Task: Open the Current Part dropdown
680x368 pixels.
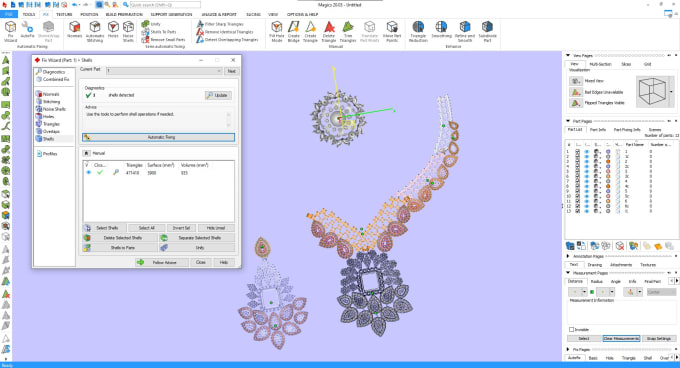Action: (x=164, y=71)
